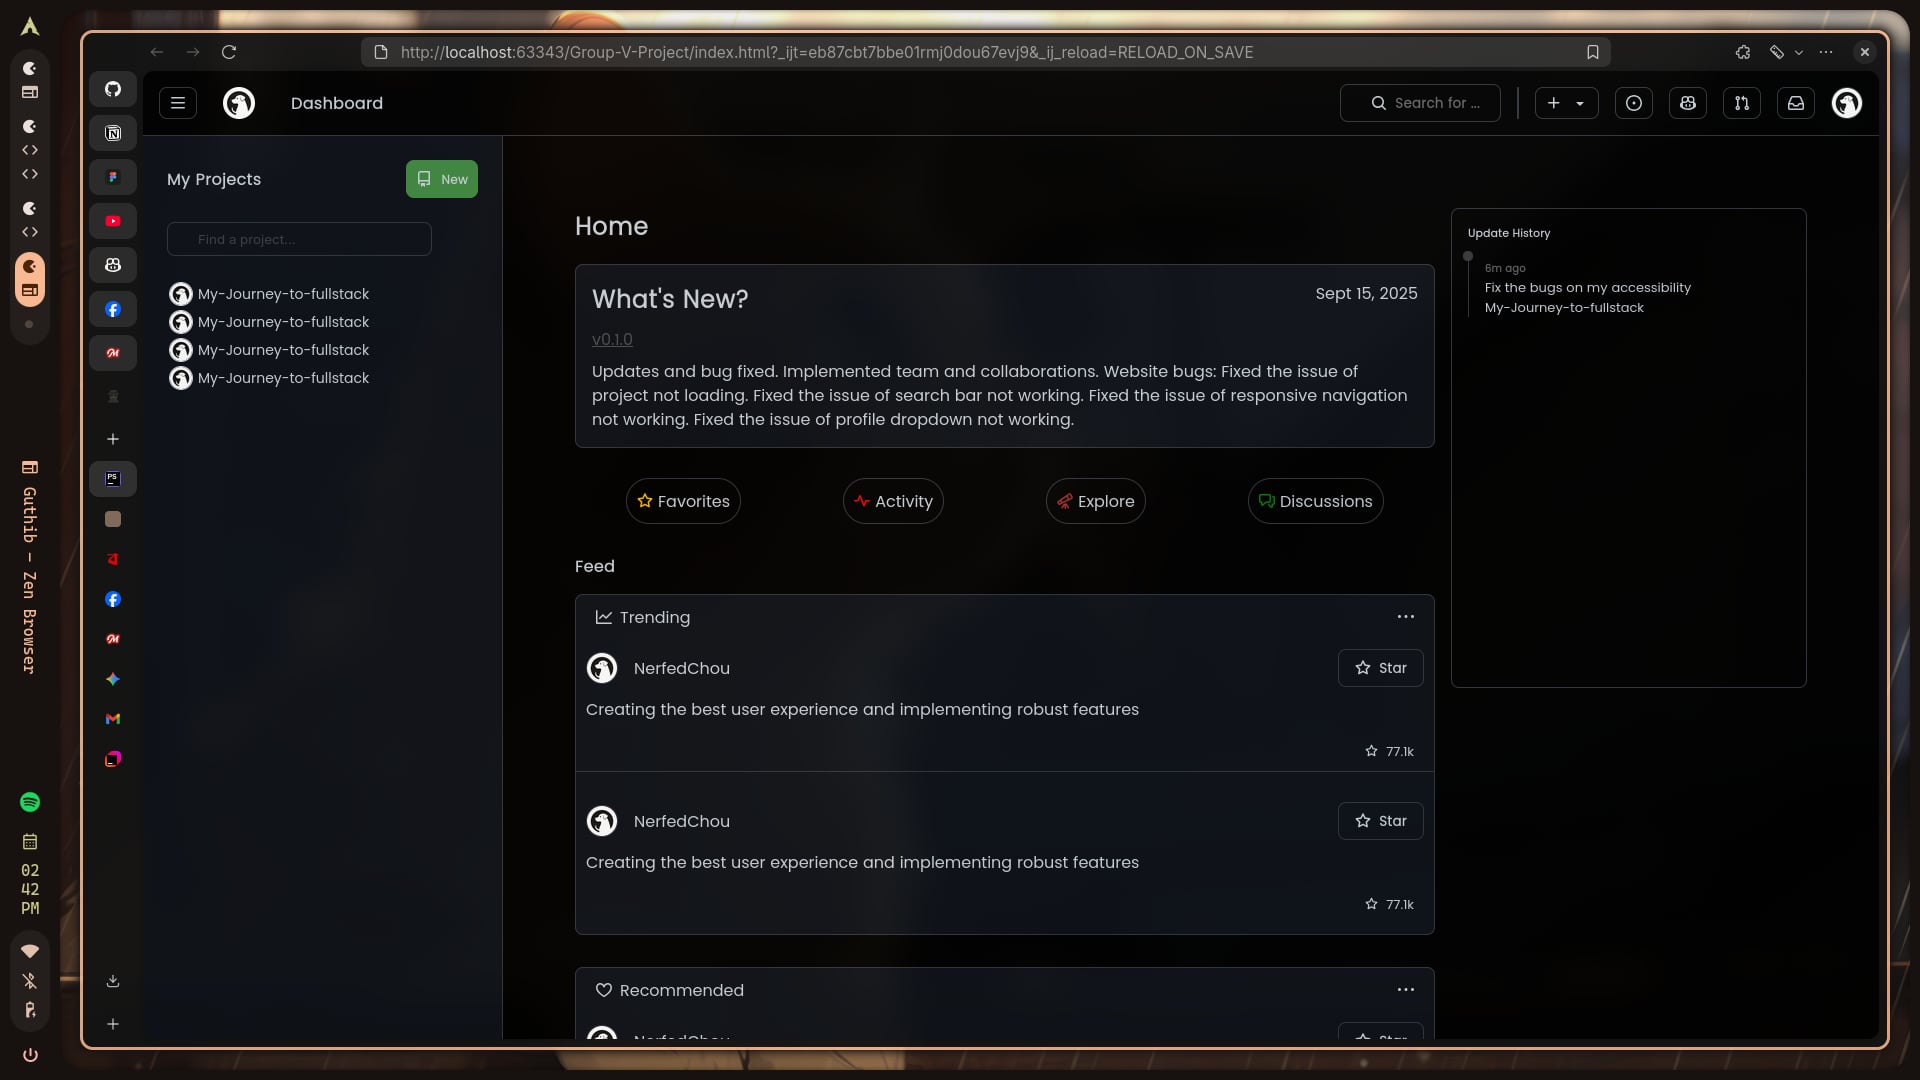This screenshot has height=1080, width=1920.
Task: Star the first NerfedChou trending post
Action: coord(1380,668)
